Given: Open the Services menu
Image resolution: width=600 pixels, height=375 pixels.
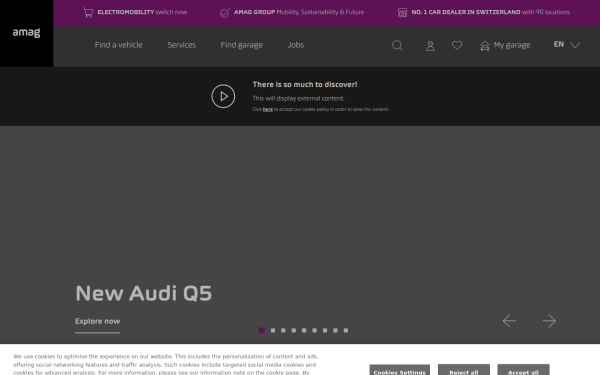Looking at the screenshot, I should [x=181, y=45].
